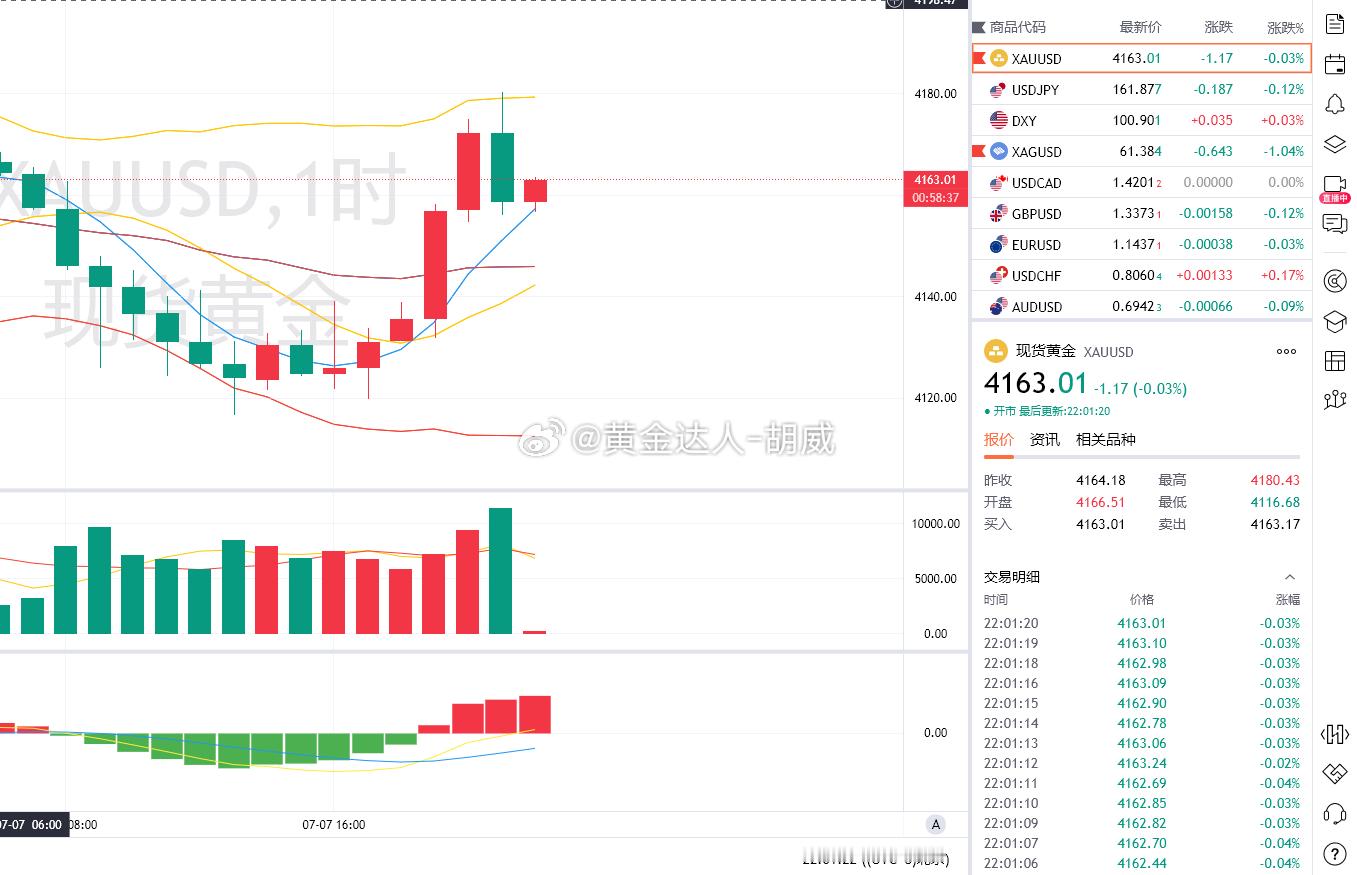
Task: Sort by 商品代码 column header
Action: click(x=1017, y=28)
